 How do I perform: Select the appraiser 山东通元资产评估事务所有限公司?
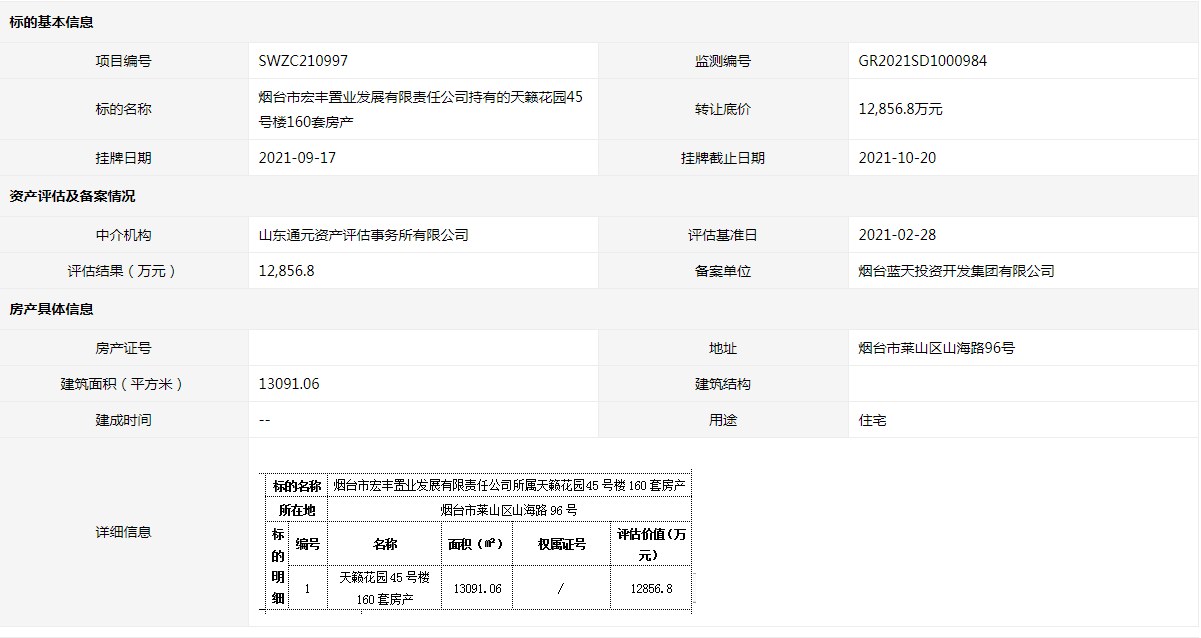tap(363, 235)
